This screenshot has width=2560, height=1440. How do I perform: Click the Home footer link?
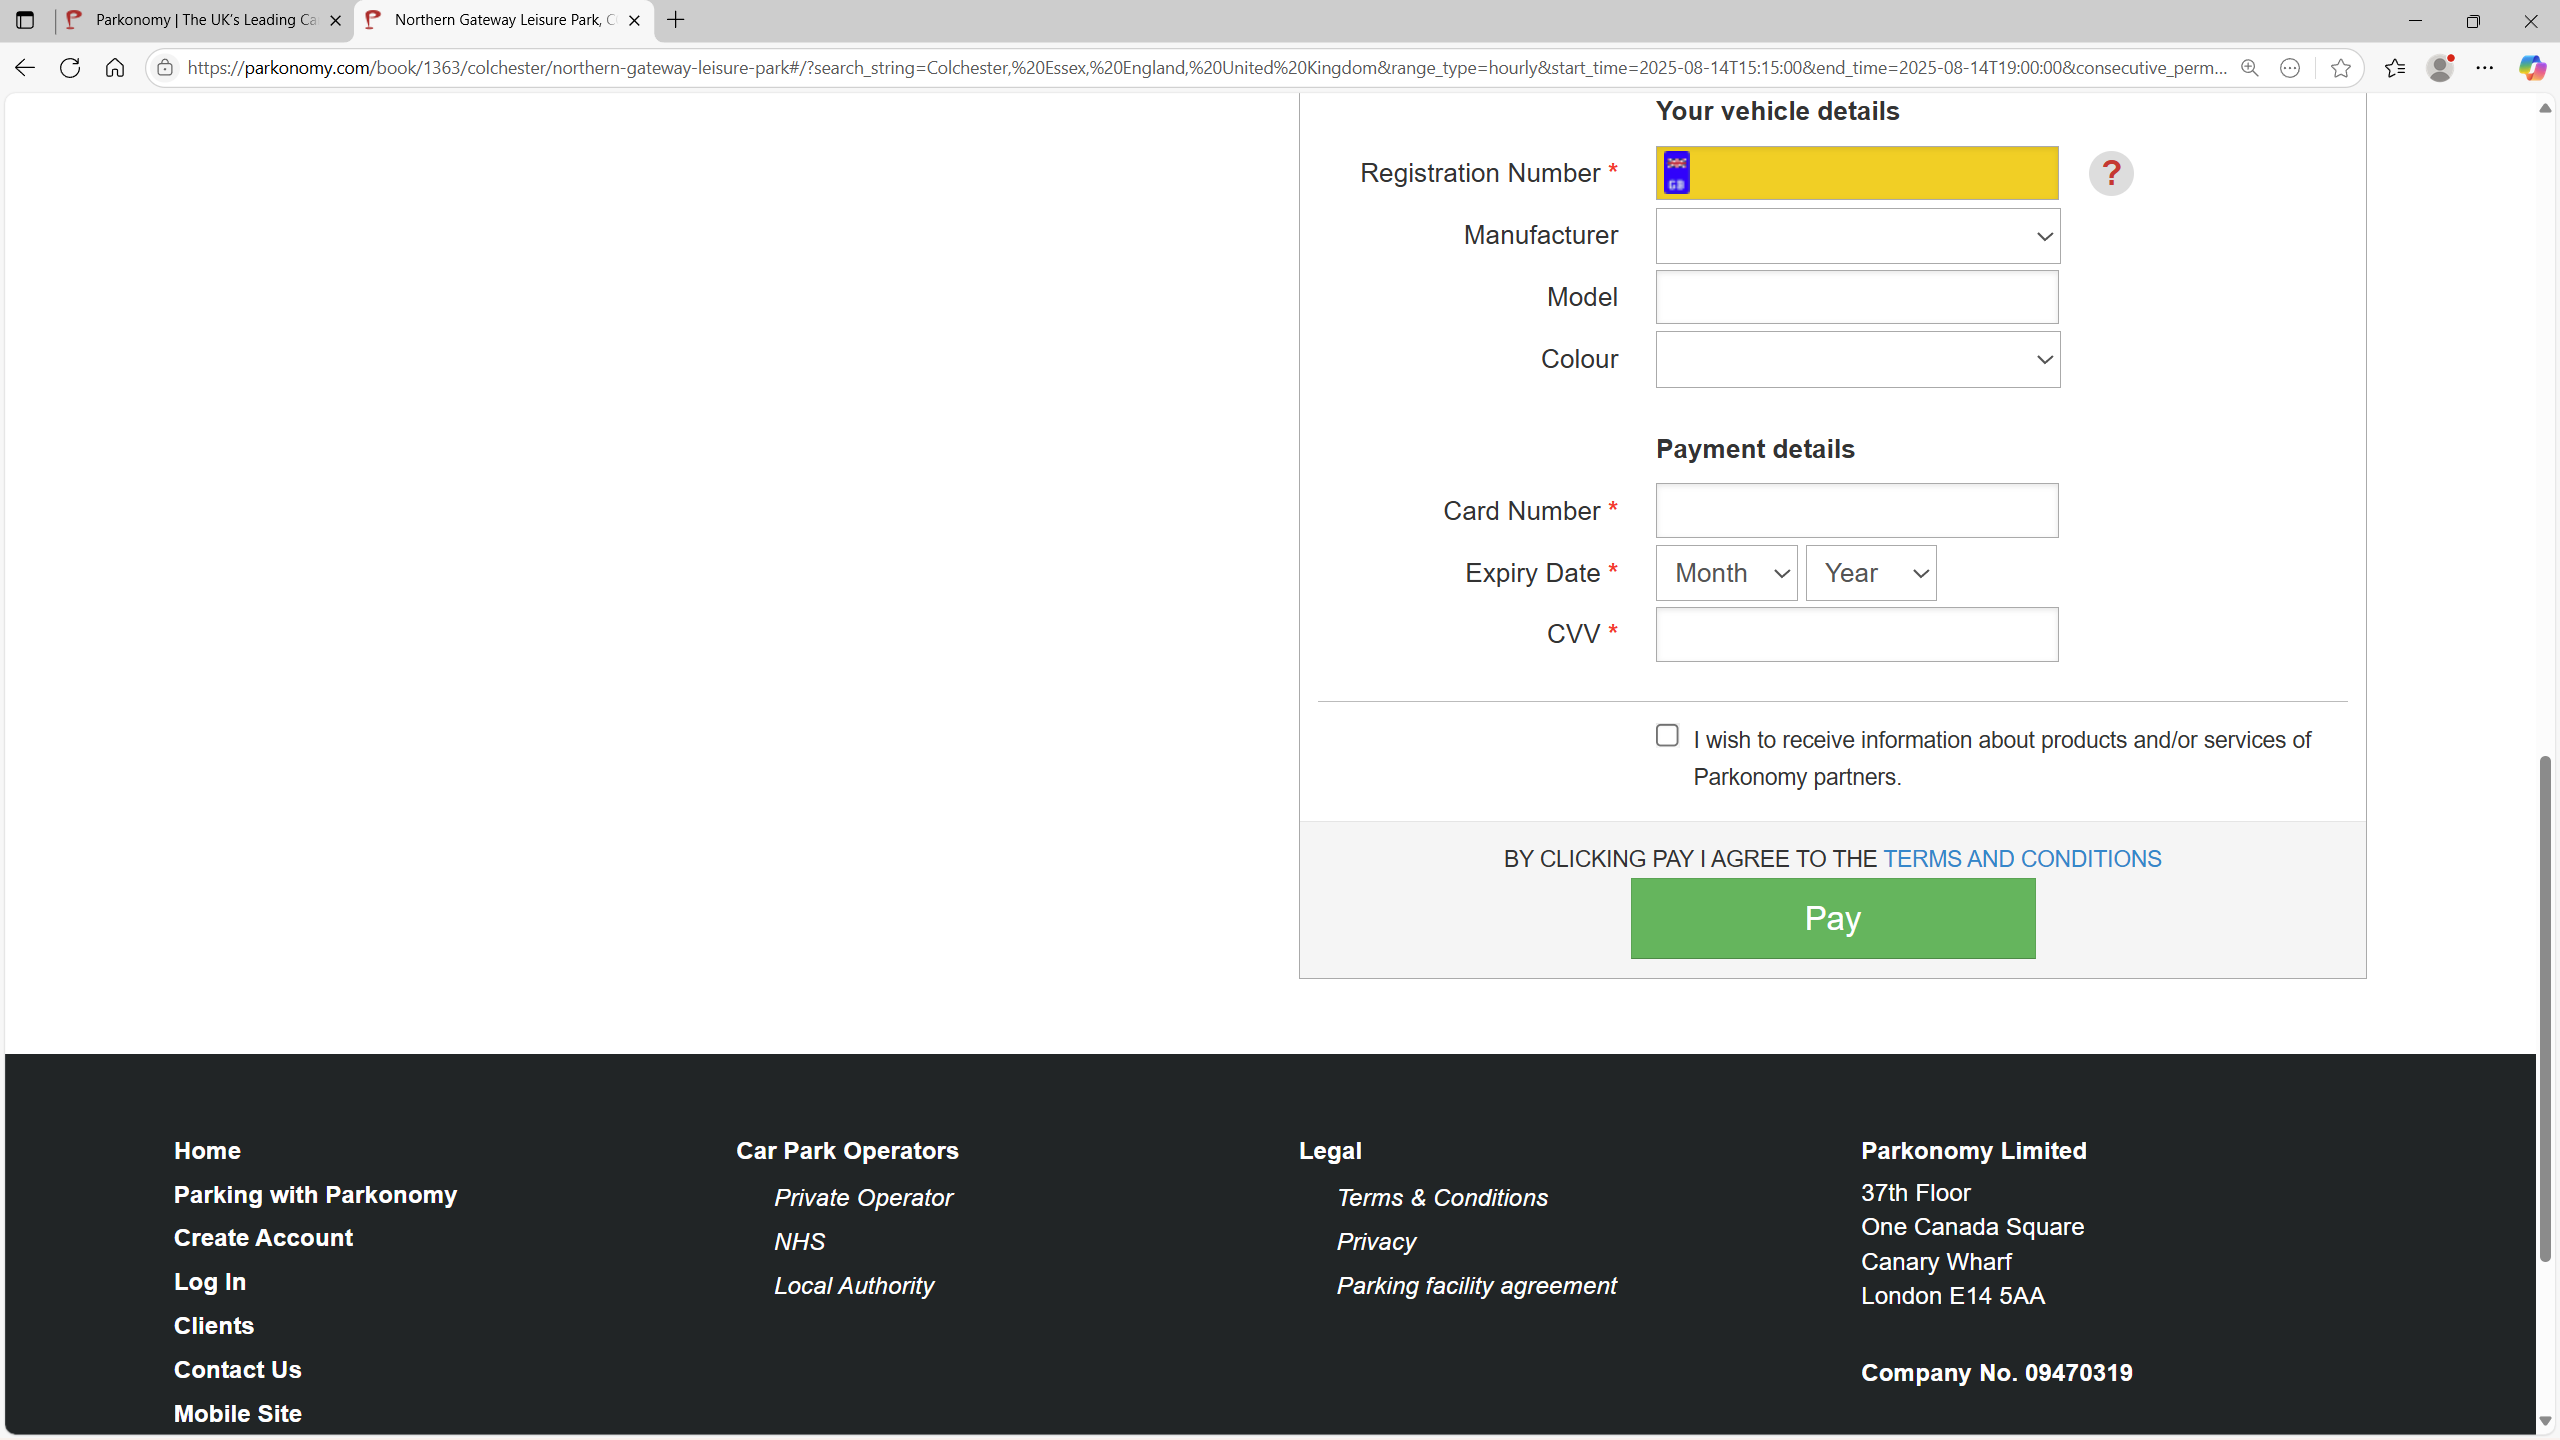[207, 1151]
